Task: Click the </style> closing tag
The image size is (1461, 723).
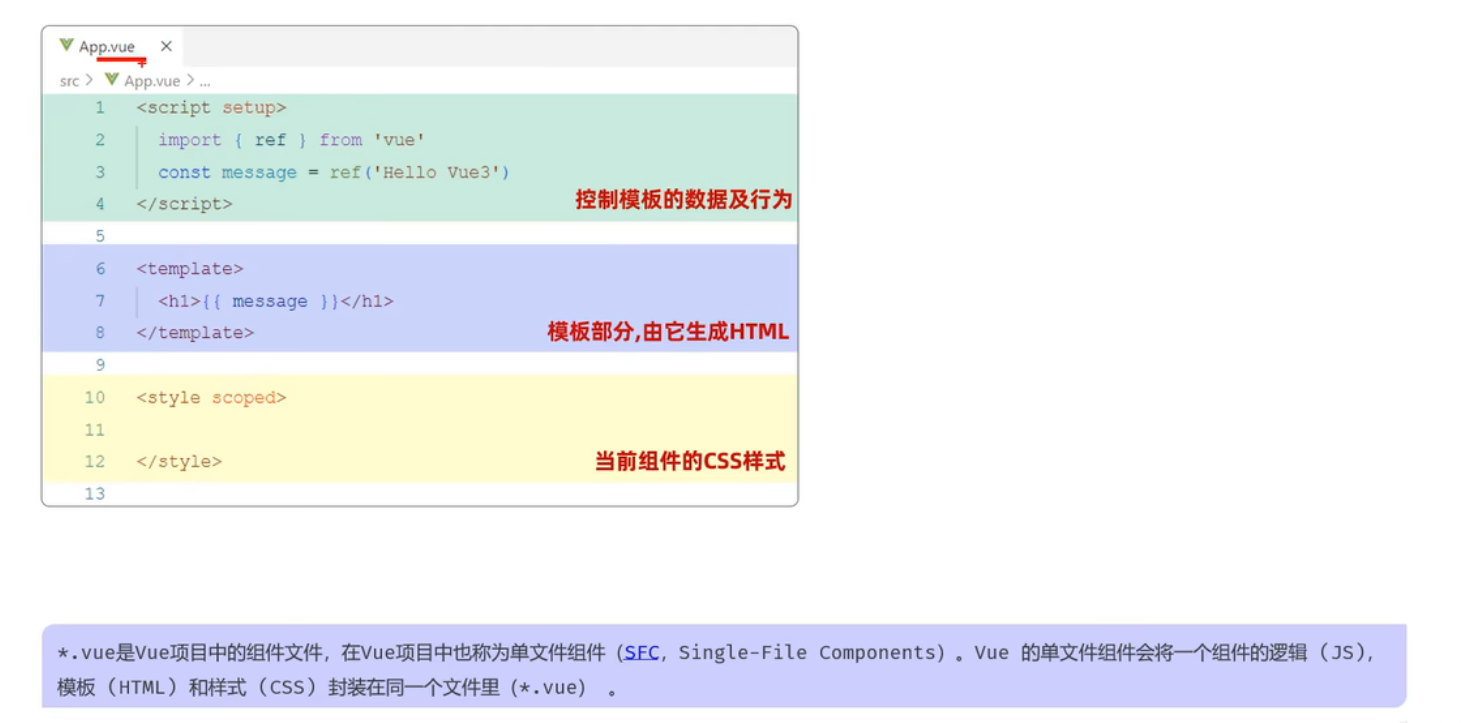Action: (x=179, y=462)
